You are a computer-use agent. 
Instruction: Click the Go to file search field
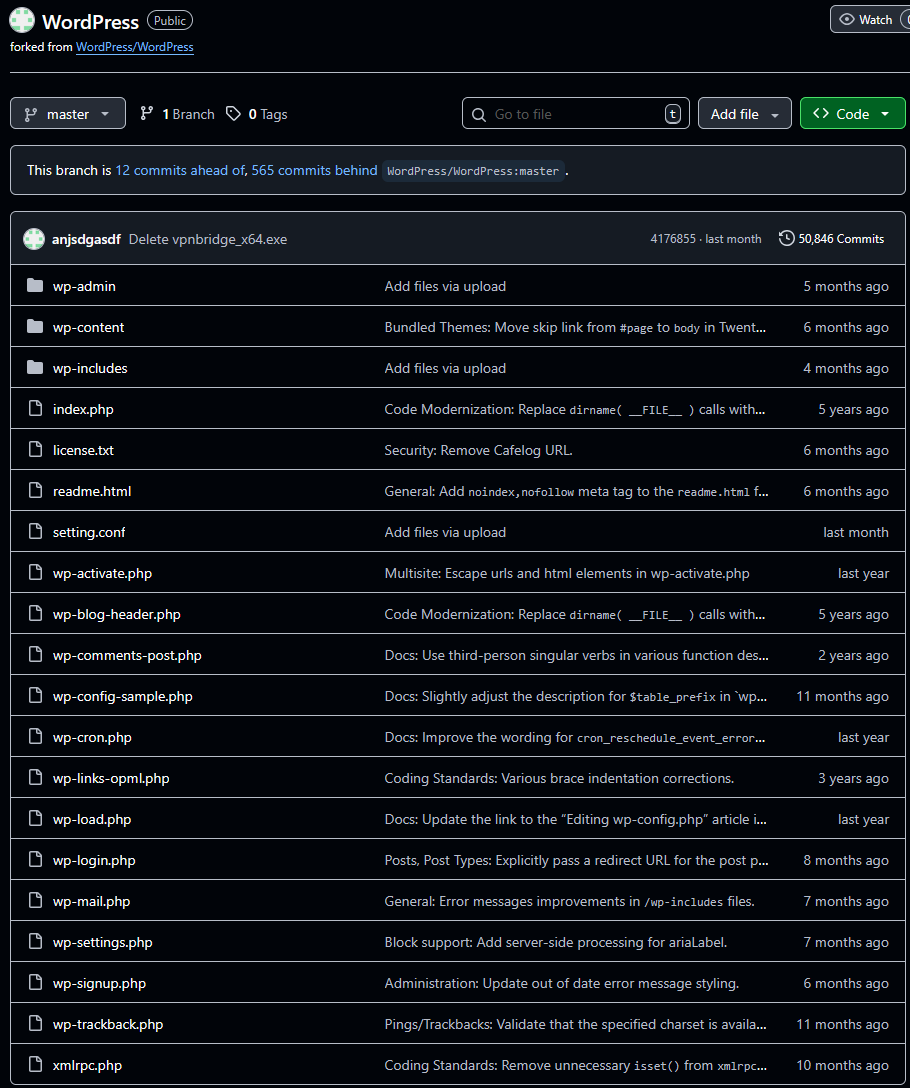(575, 114)
